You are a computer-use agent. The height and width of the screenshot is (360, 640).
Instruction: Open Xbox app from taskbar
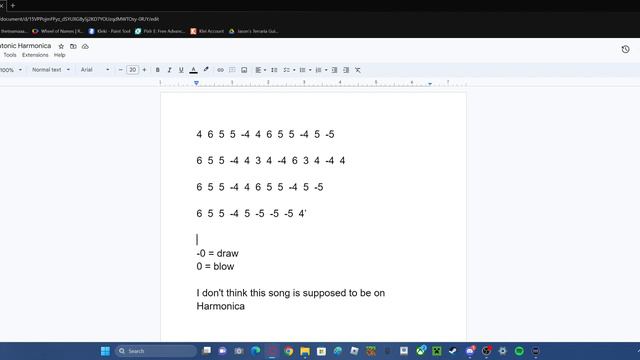point(420,351)
